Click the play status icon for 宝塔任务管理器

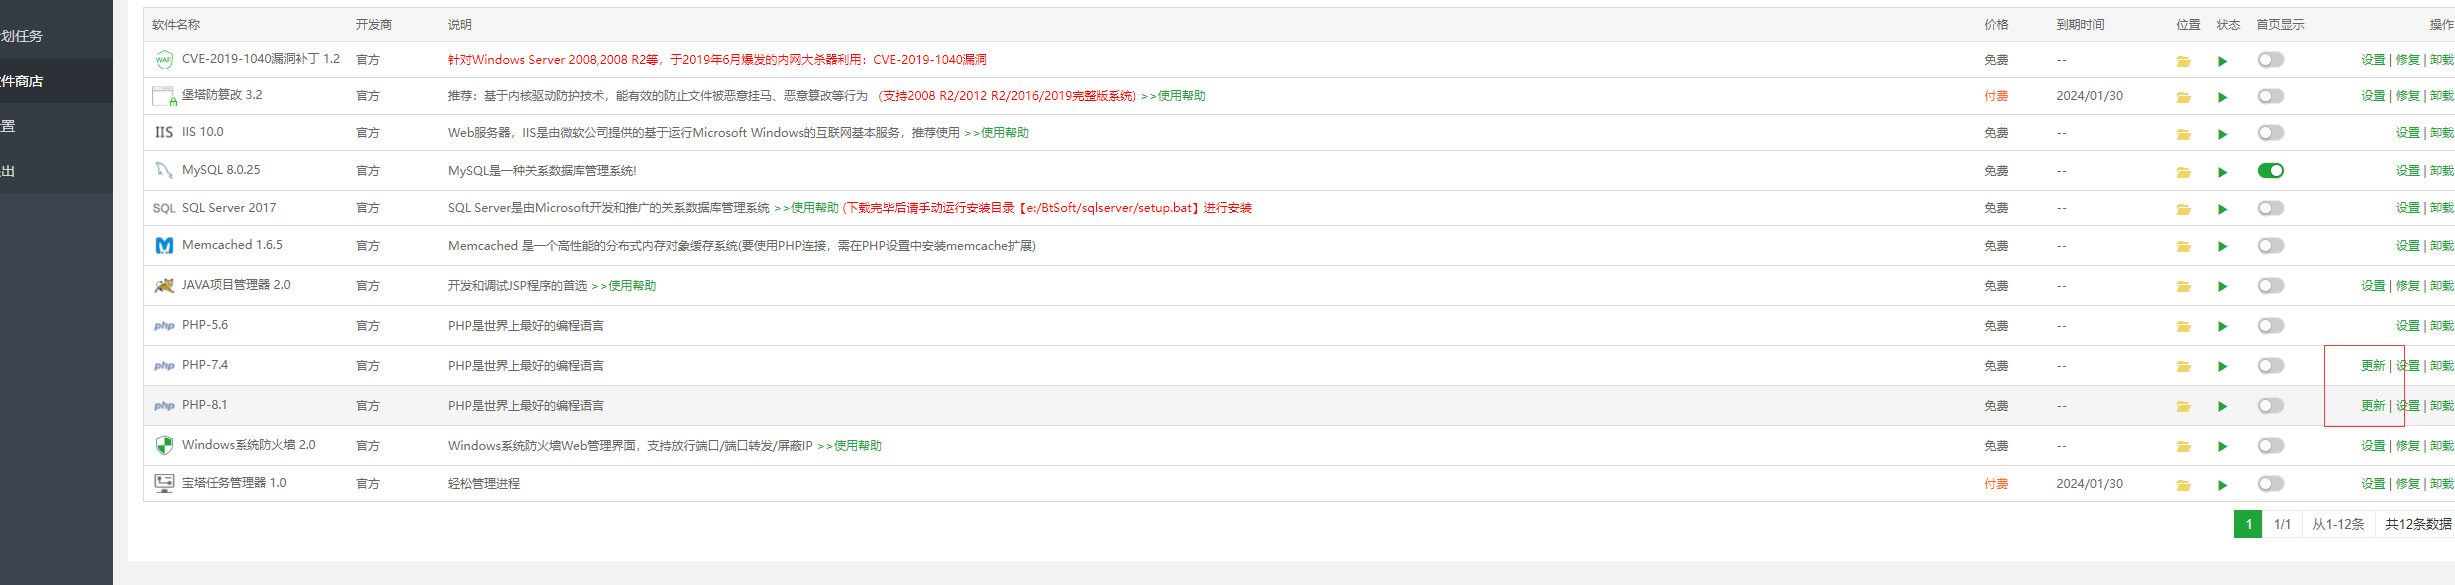(2222, 485)
